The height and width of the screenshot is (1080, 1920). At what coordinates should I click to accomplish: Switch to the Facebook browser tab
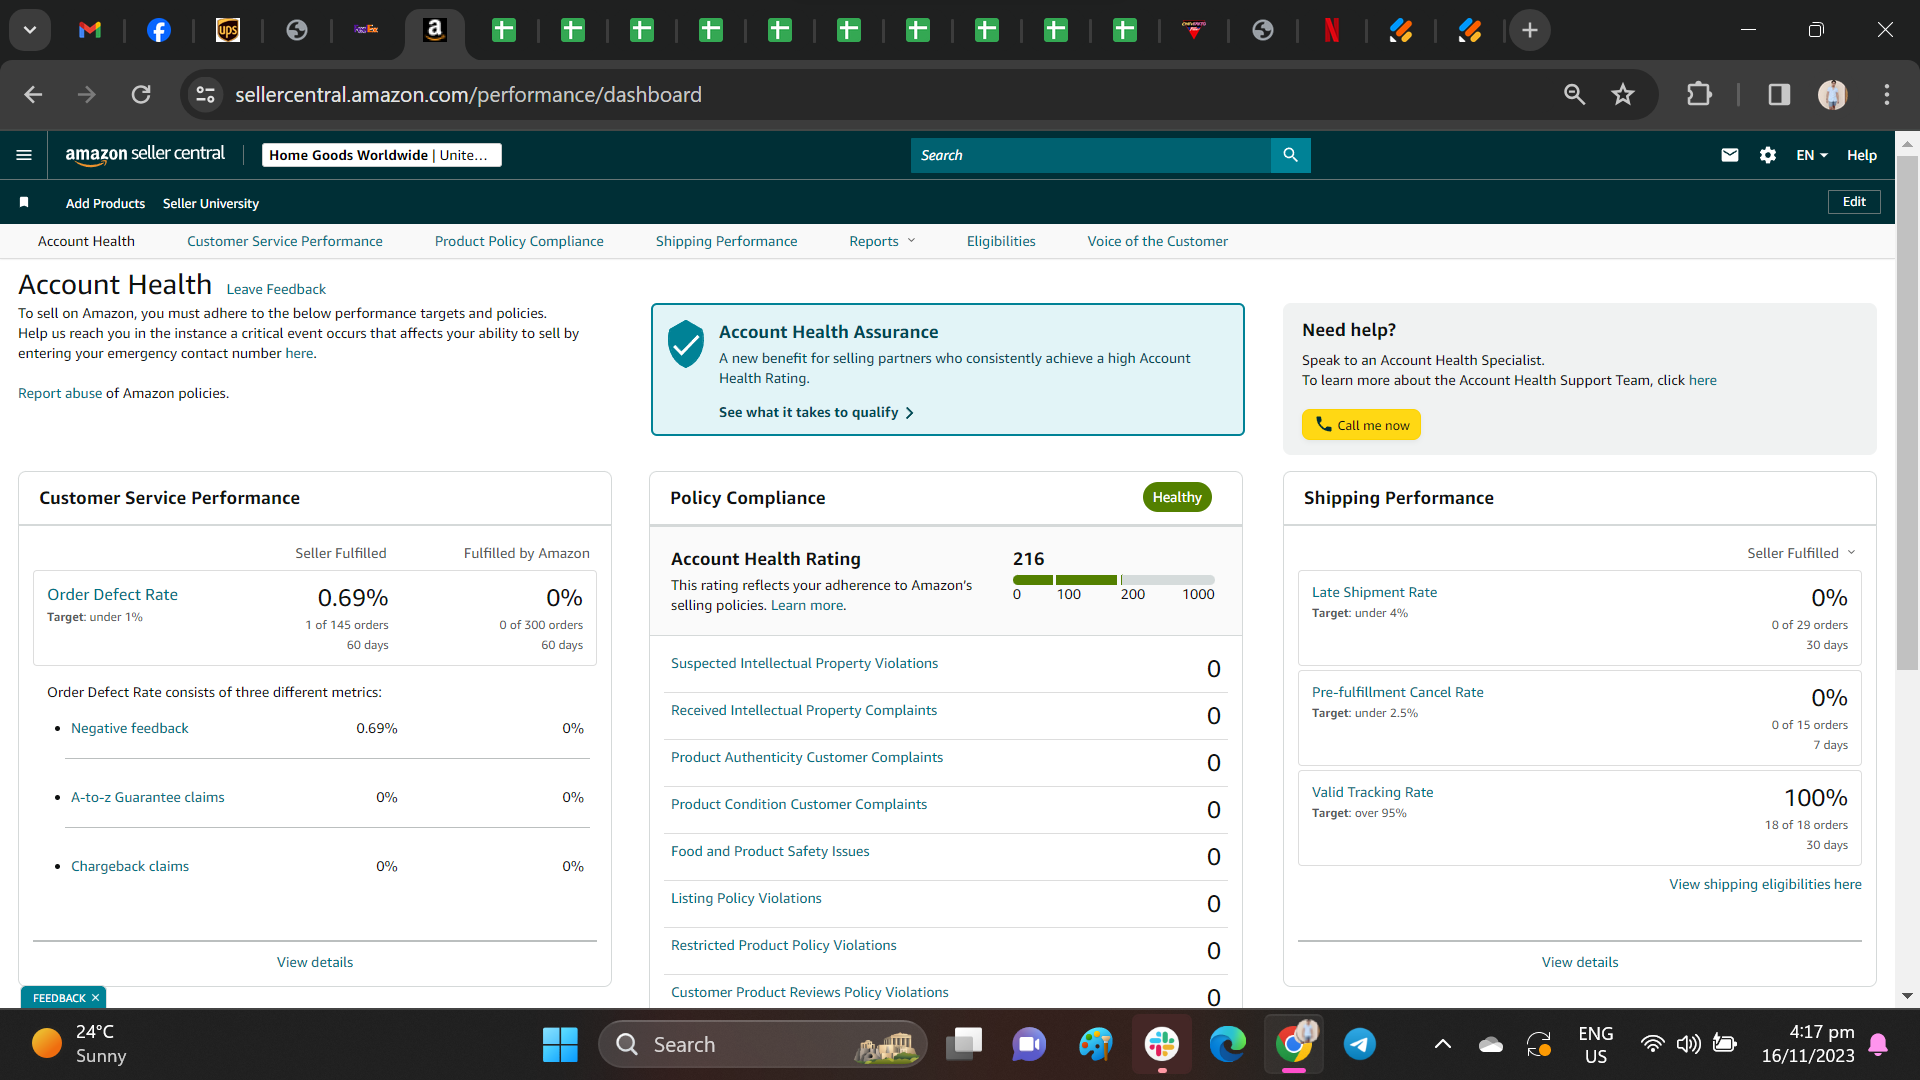tap(158, 30)
